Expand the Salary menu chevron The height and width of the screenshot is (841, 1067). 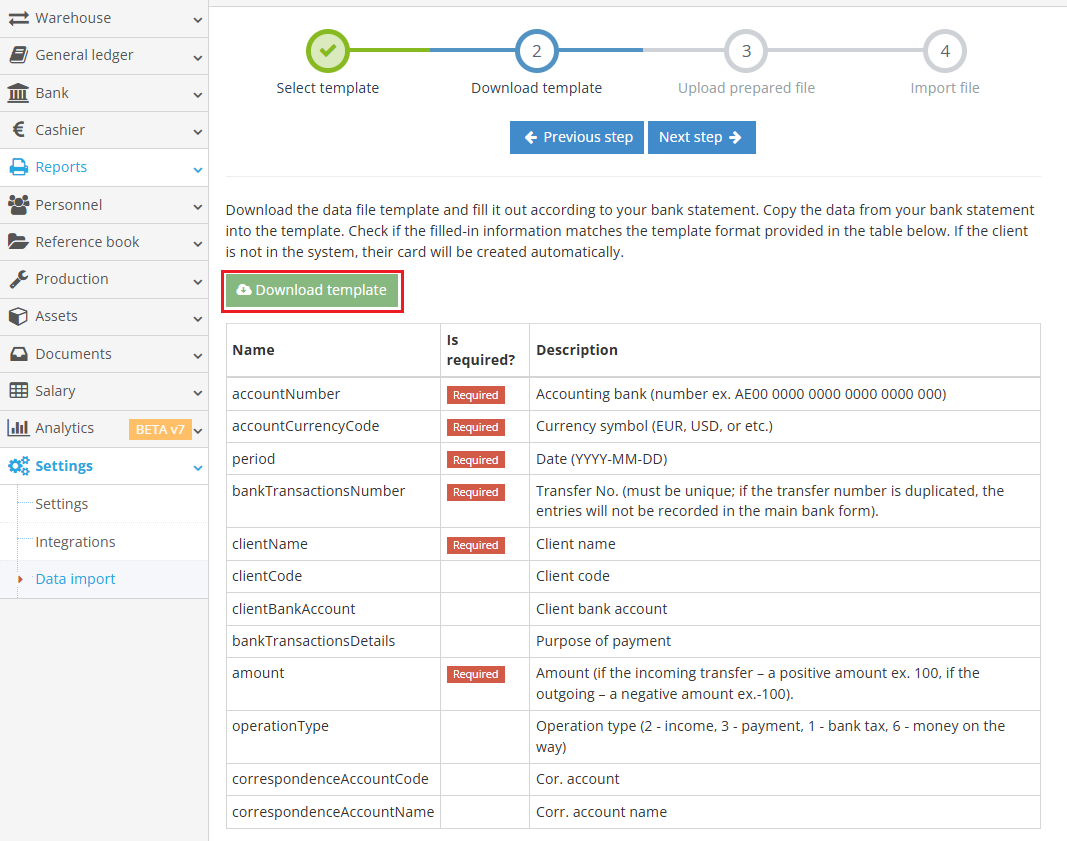(x=198, y=392)
